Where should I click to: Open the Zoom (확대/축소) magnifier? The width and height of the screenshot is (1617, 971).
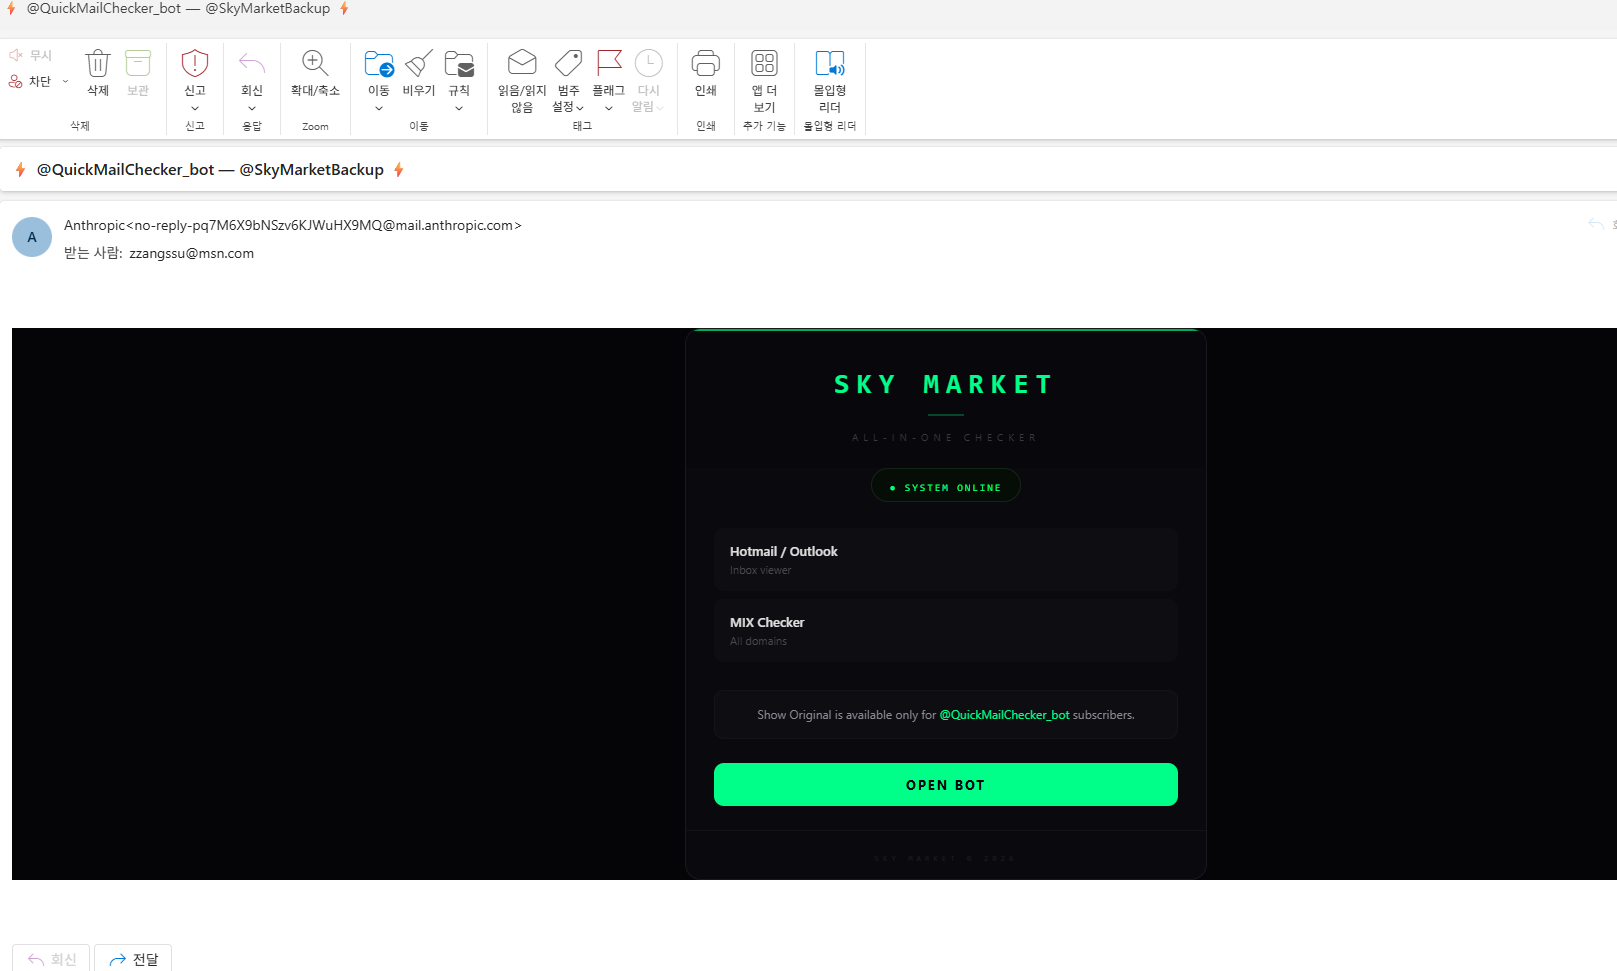pos(315,64)
